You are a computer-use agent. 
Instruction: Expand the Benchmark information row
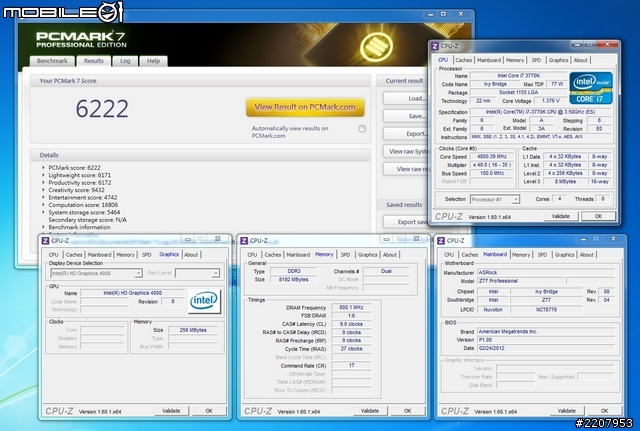point(43,227)
